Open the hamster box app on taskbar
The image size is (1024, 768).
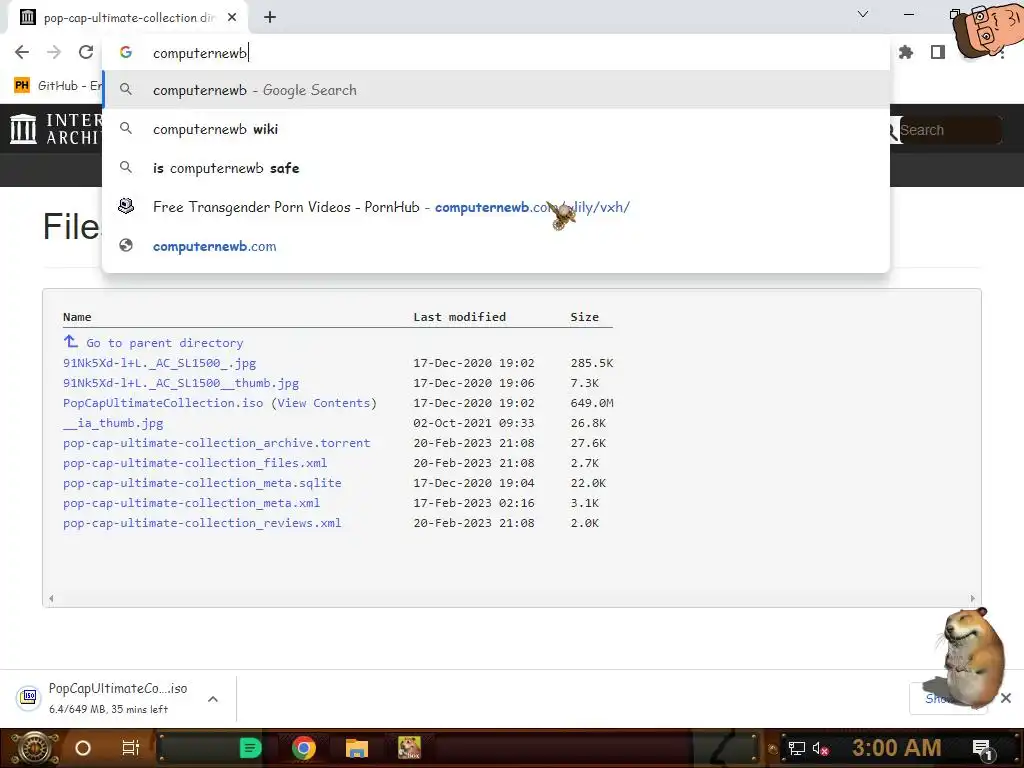coord(409,748)
